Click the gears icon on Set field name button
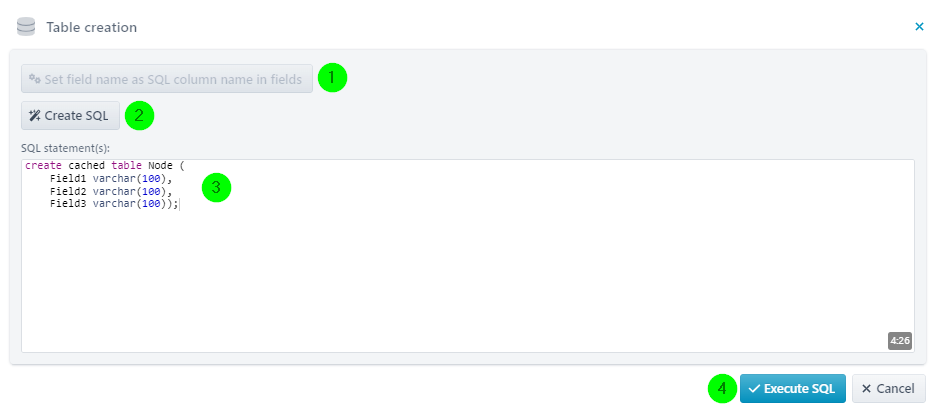 click(35, 78)
